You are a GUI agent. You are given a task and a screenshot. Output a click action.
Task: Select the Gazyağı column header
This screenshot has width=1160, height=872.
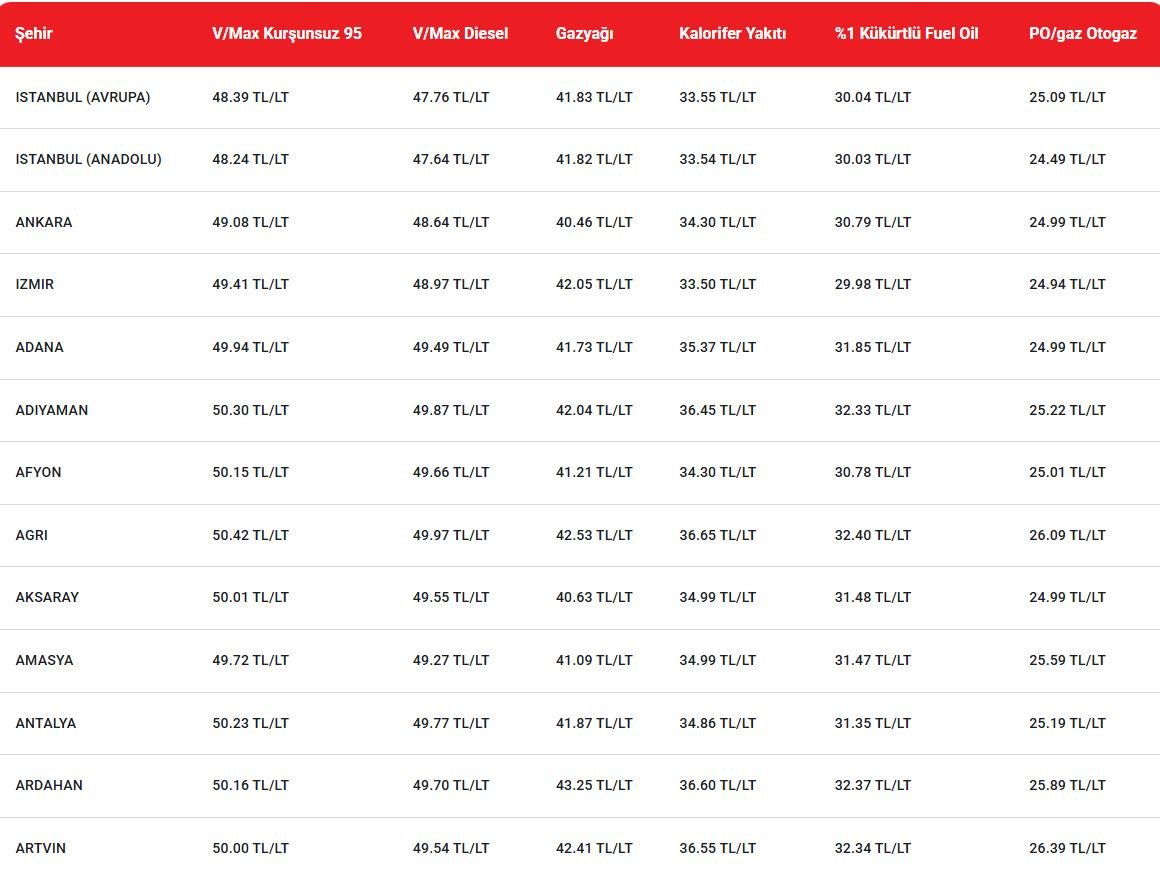click(584, 33)
